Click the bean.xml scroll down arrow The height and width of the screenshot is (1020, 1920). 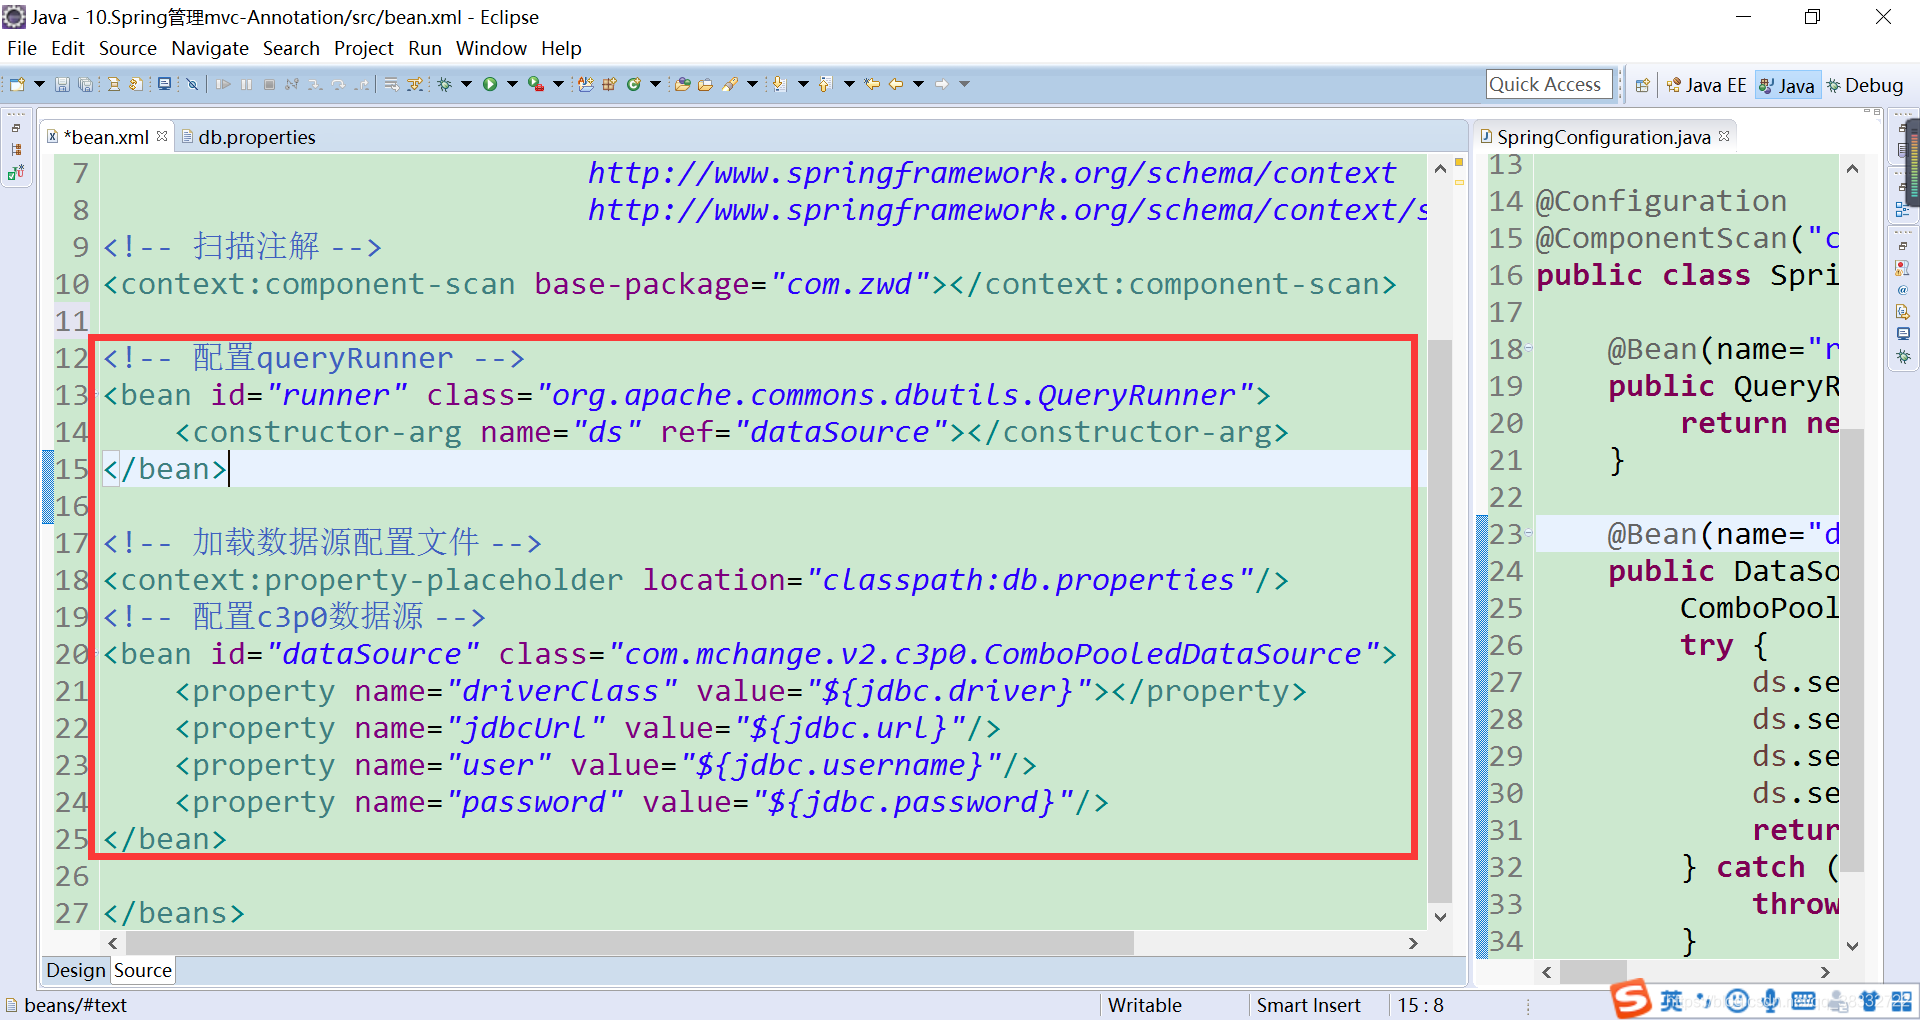click(x=1440, y=917)
